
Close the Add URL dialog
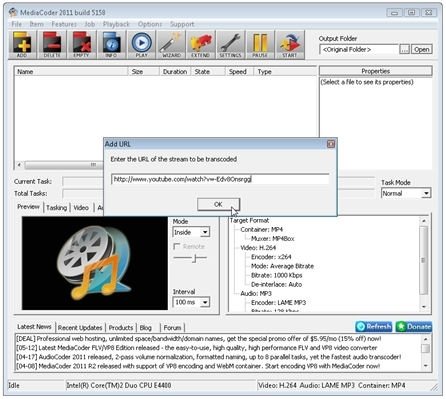(331, 144)
